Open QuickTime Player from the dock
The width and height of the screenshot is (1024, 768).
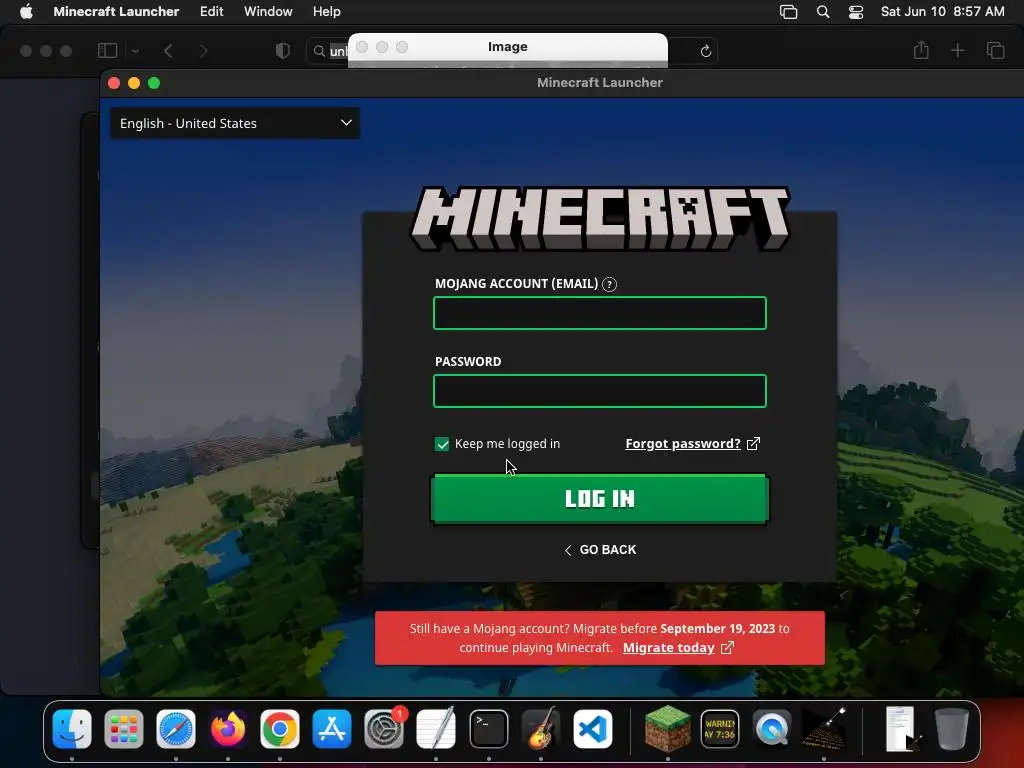(x=772, y=729)
